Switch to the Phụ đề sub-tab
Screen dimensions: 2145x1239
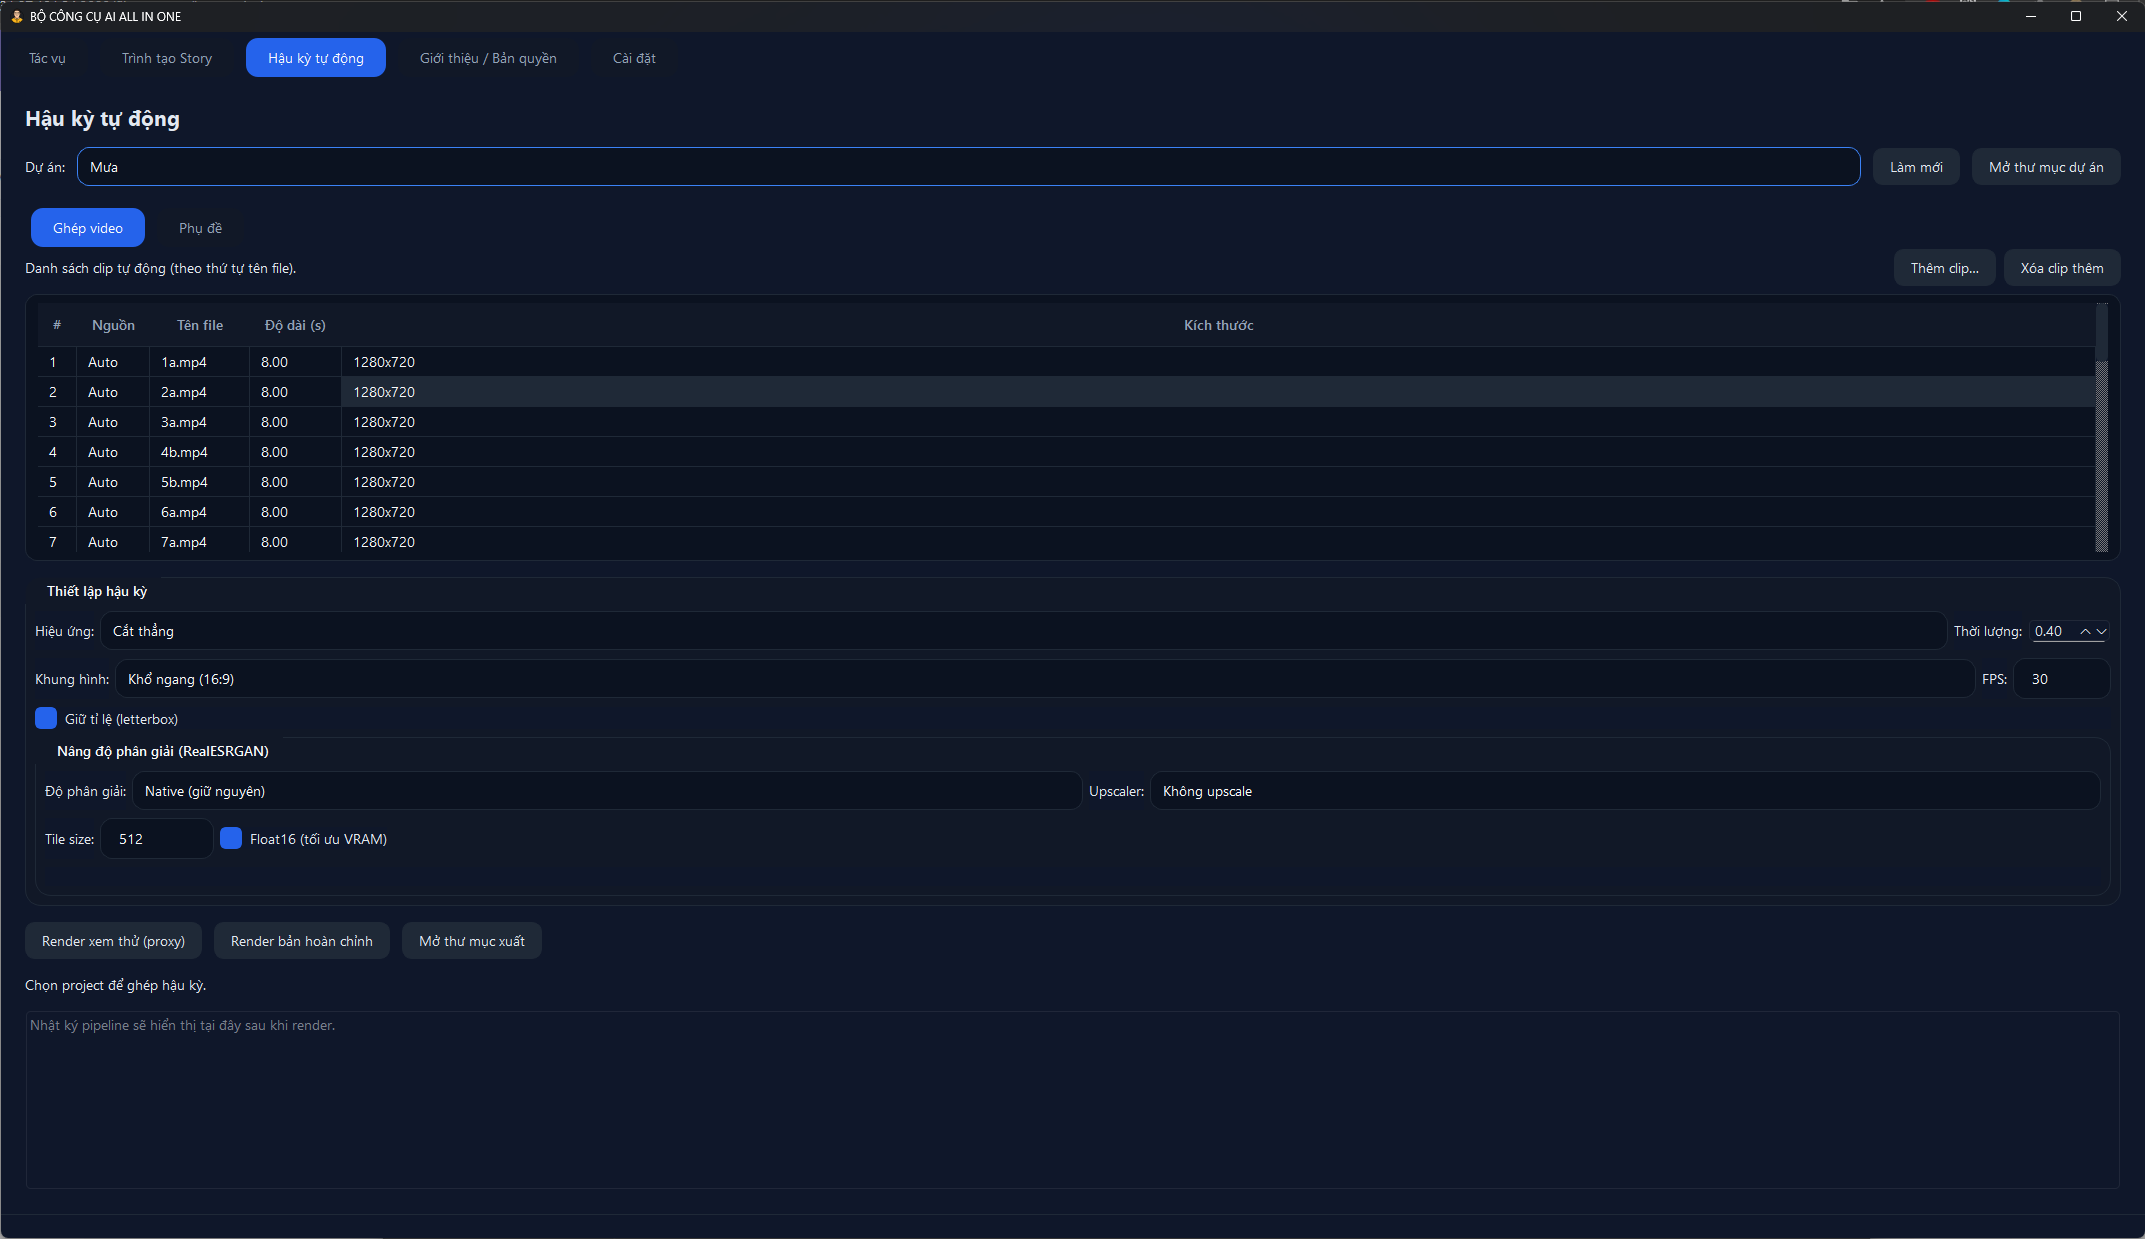(x=200, y=228)
